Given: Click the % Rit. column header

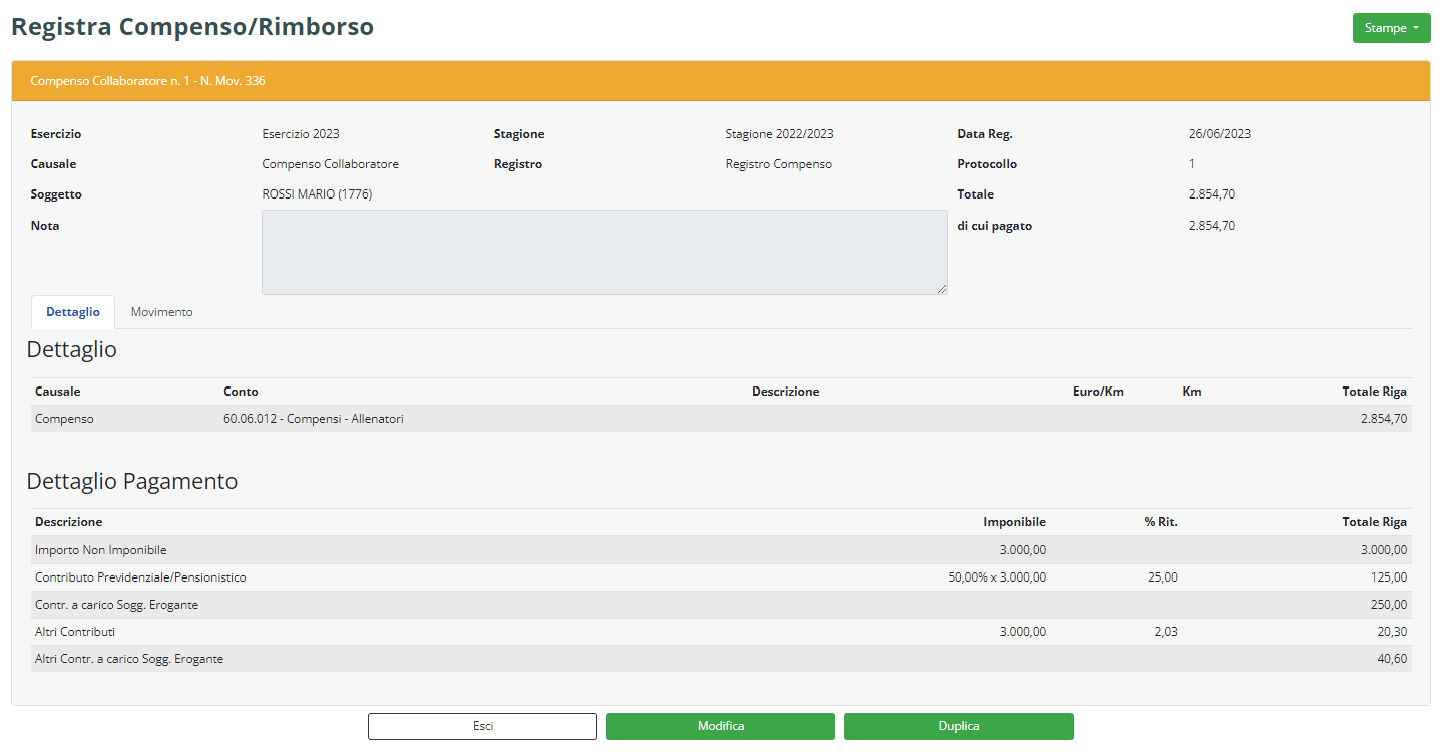Looking at the screenshot, I should [x=1160, y=522].
